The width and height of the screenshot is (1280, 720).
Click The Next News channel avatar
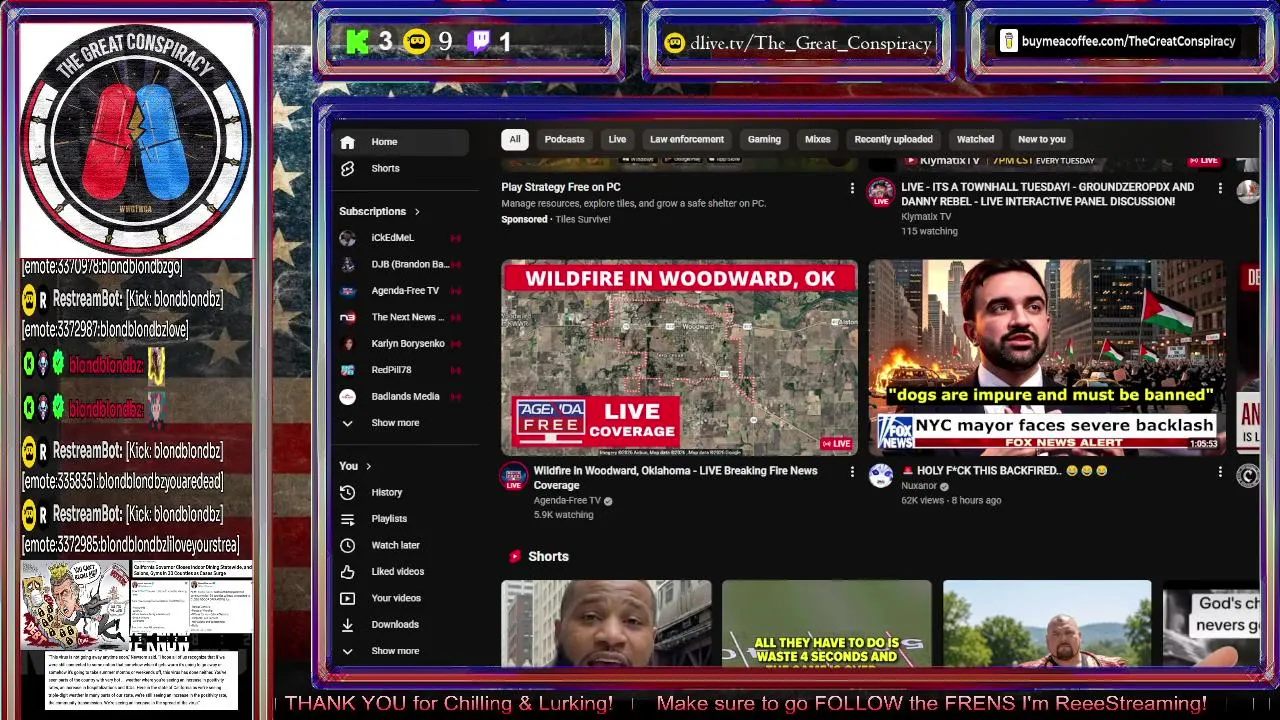click(x=347, y=317)
